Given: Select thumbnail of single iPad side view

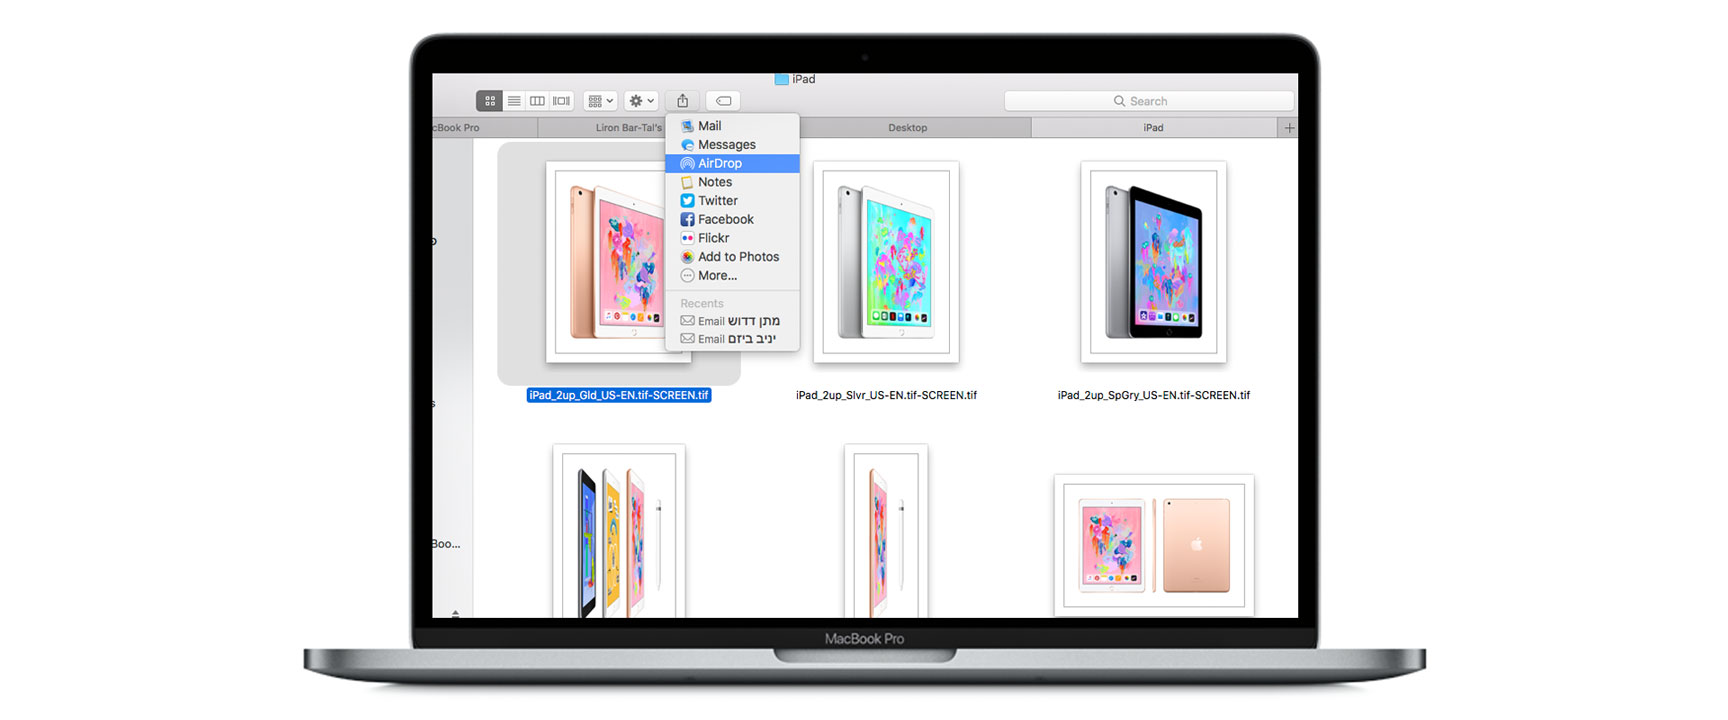Looking at the screenshot, I should (886, 531).
